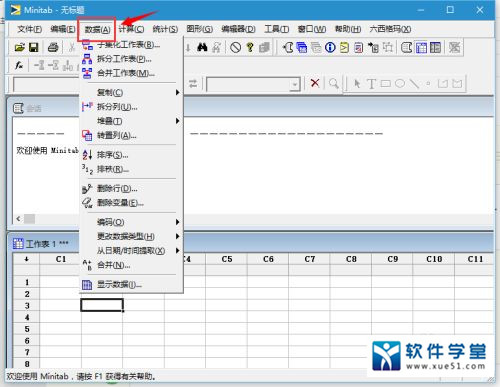
Task: Click the Save Project disk icon
Action: [34, 48]
